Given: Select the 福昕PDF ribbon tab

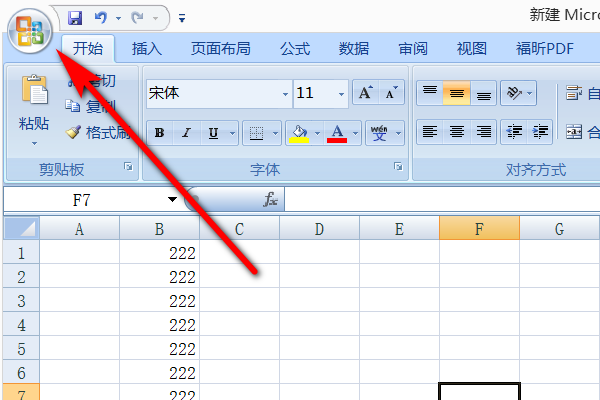Looking at the screenshot, I should (545, 49).
